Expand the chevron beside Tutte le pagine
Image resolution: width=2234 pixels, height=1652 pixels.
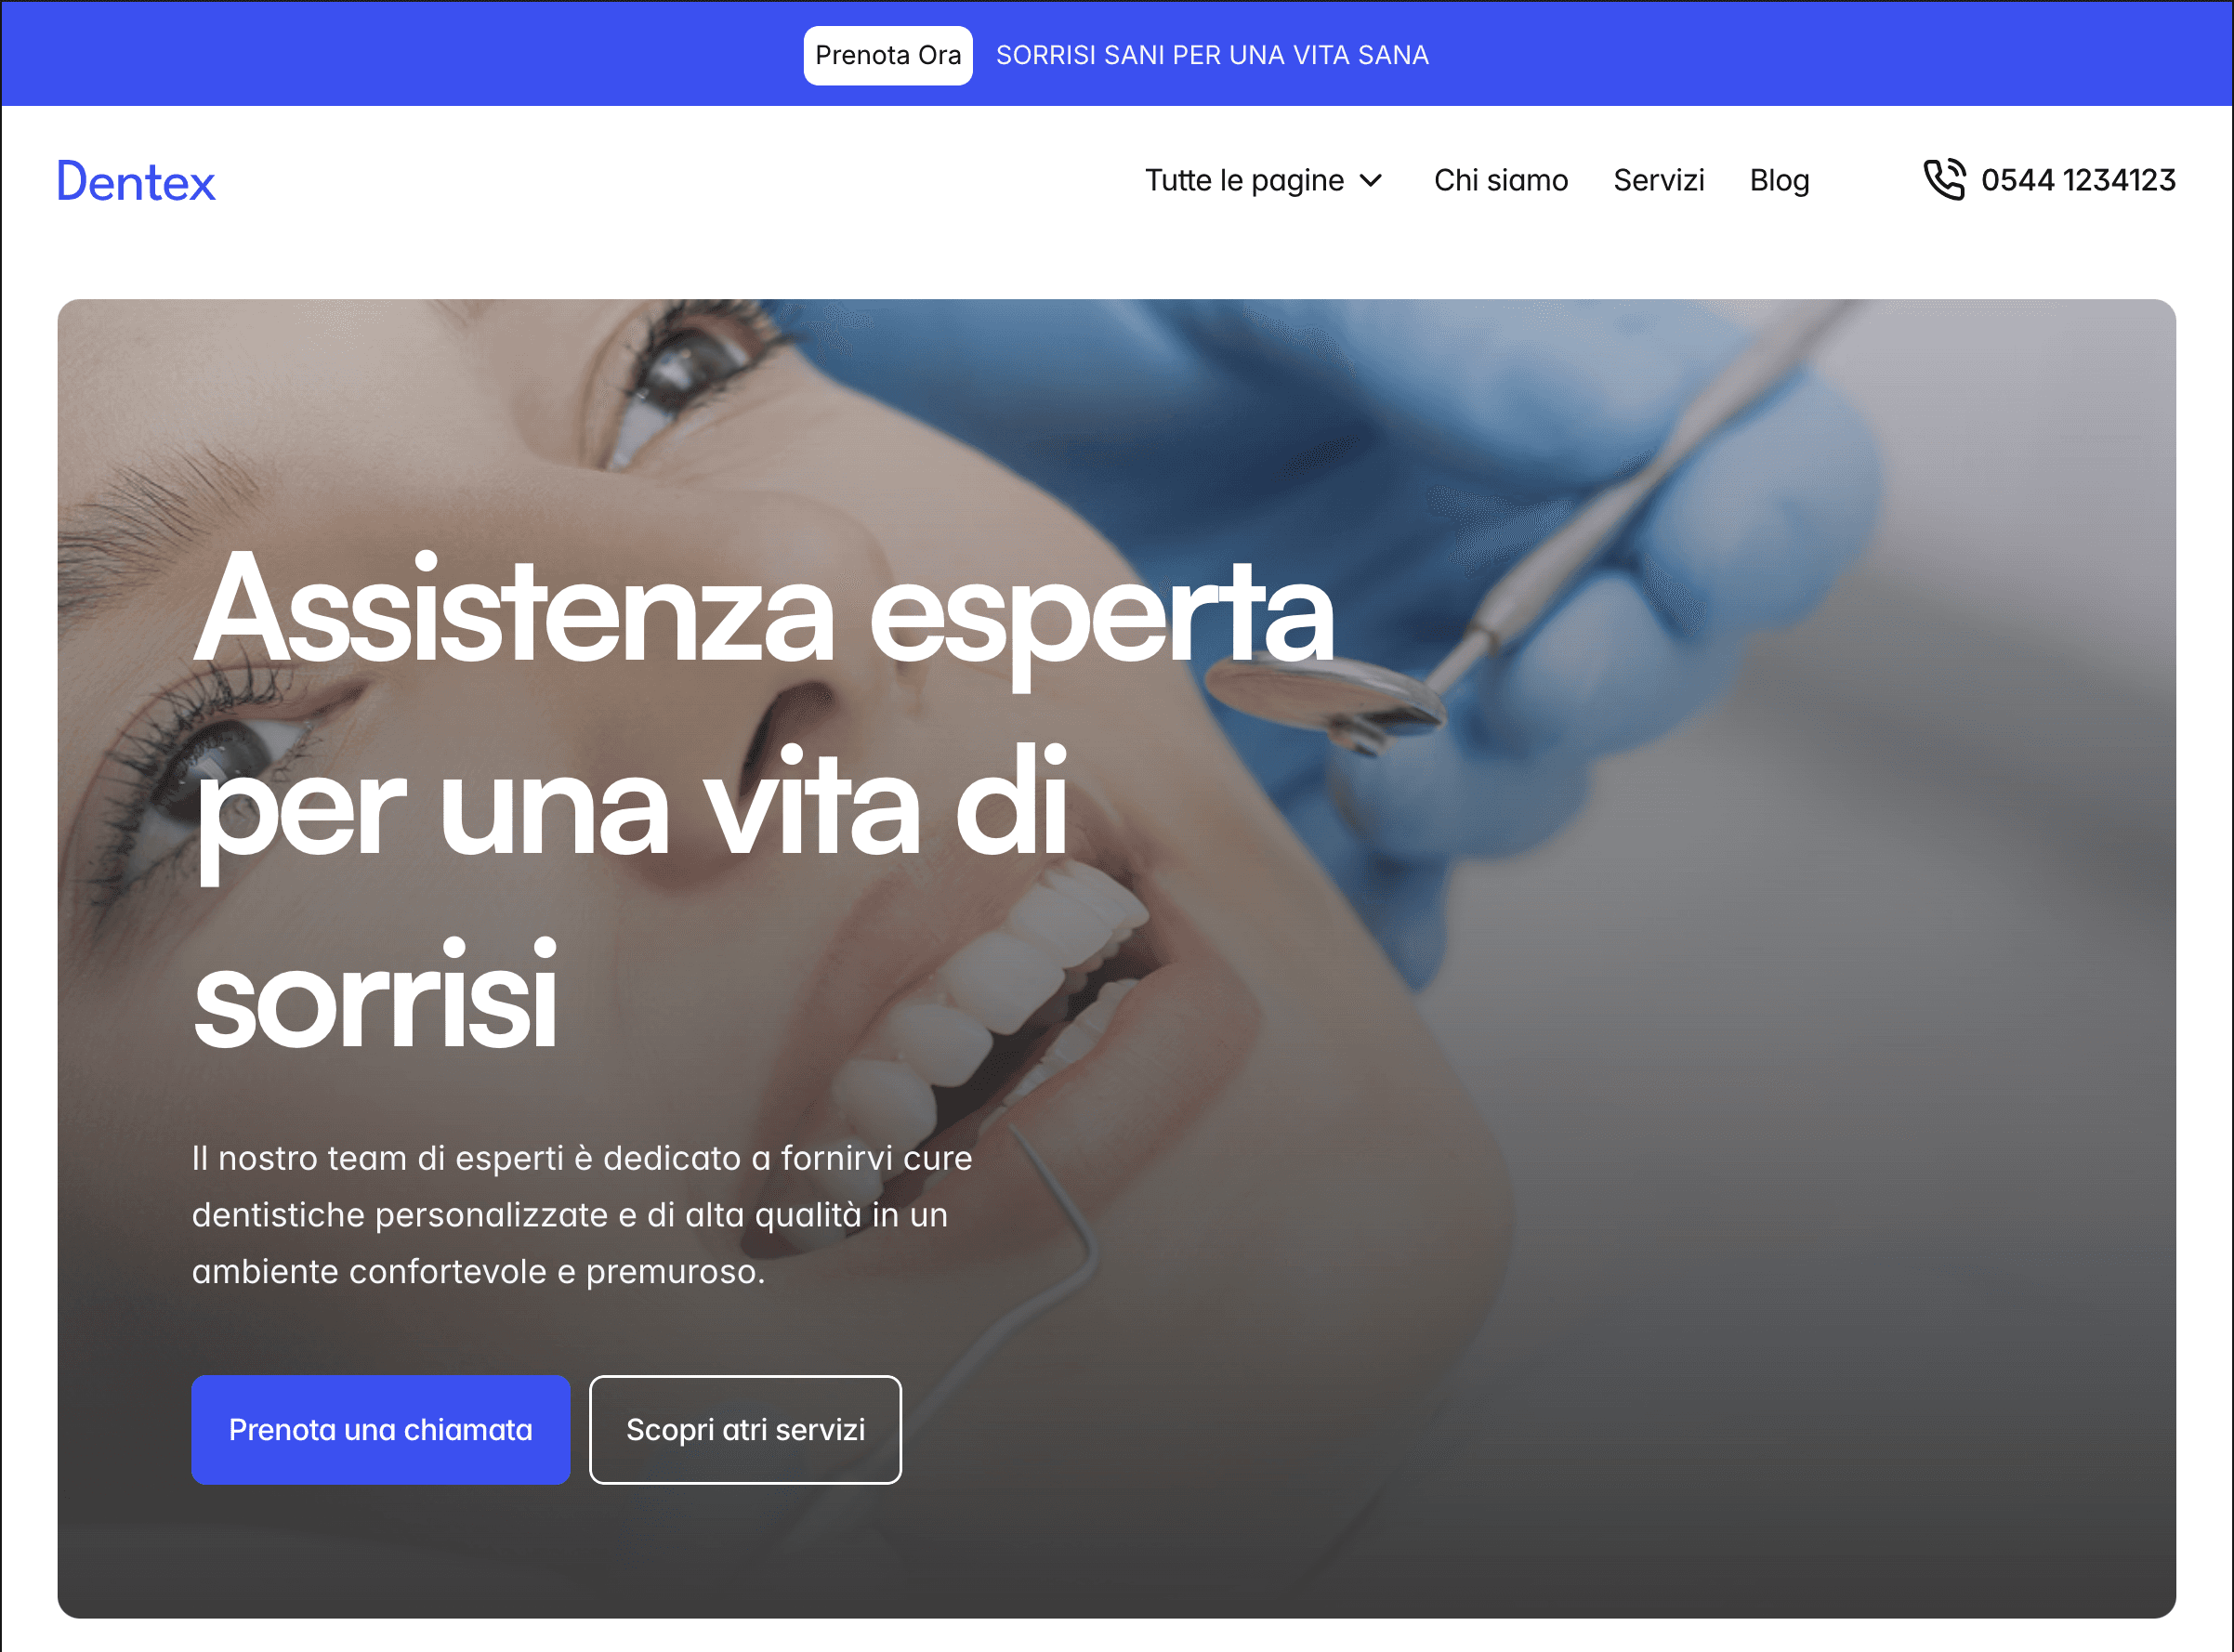1371,181
